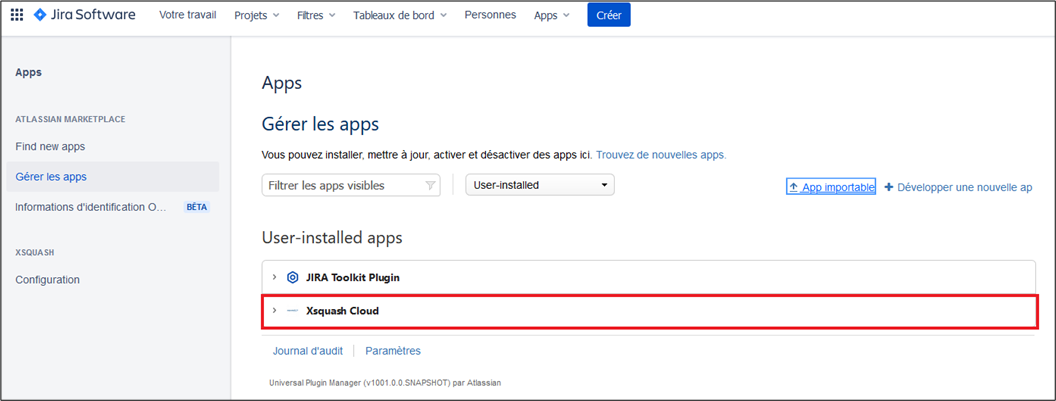Open the Filtres menu
Screen dimensions: 1056x401
[x=316, y=15]
